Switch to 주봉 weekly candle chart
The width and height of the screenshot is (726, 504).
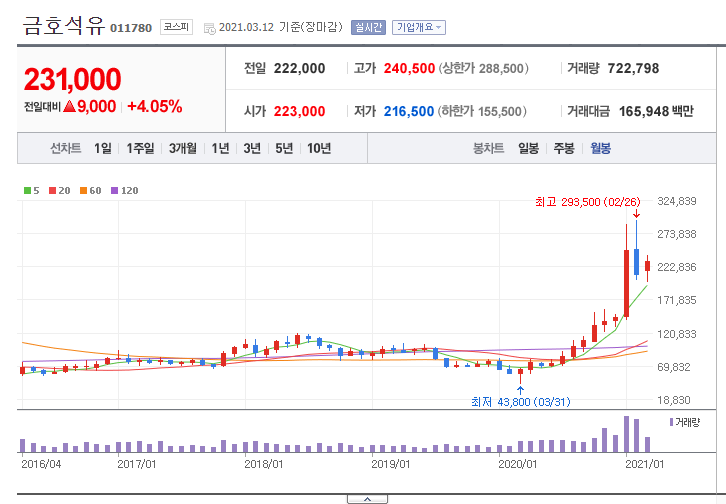(x=564, y=149)
